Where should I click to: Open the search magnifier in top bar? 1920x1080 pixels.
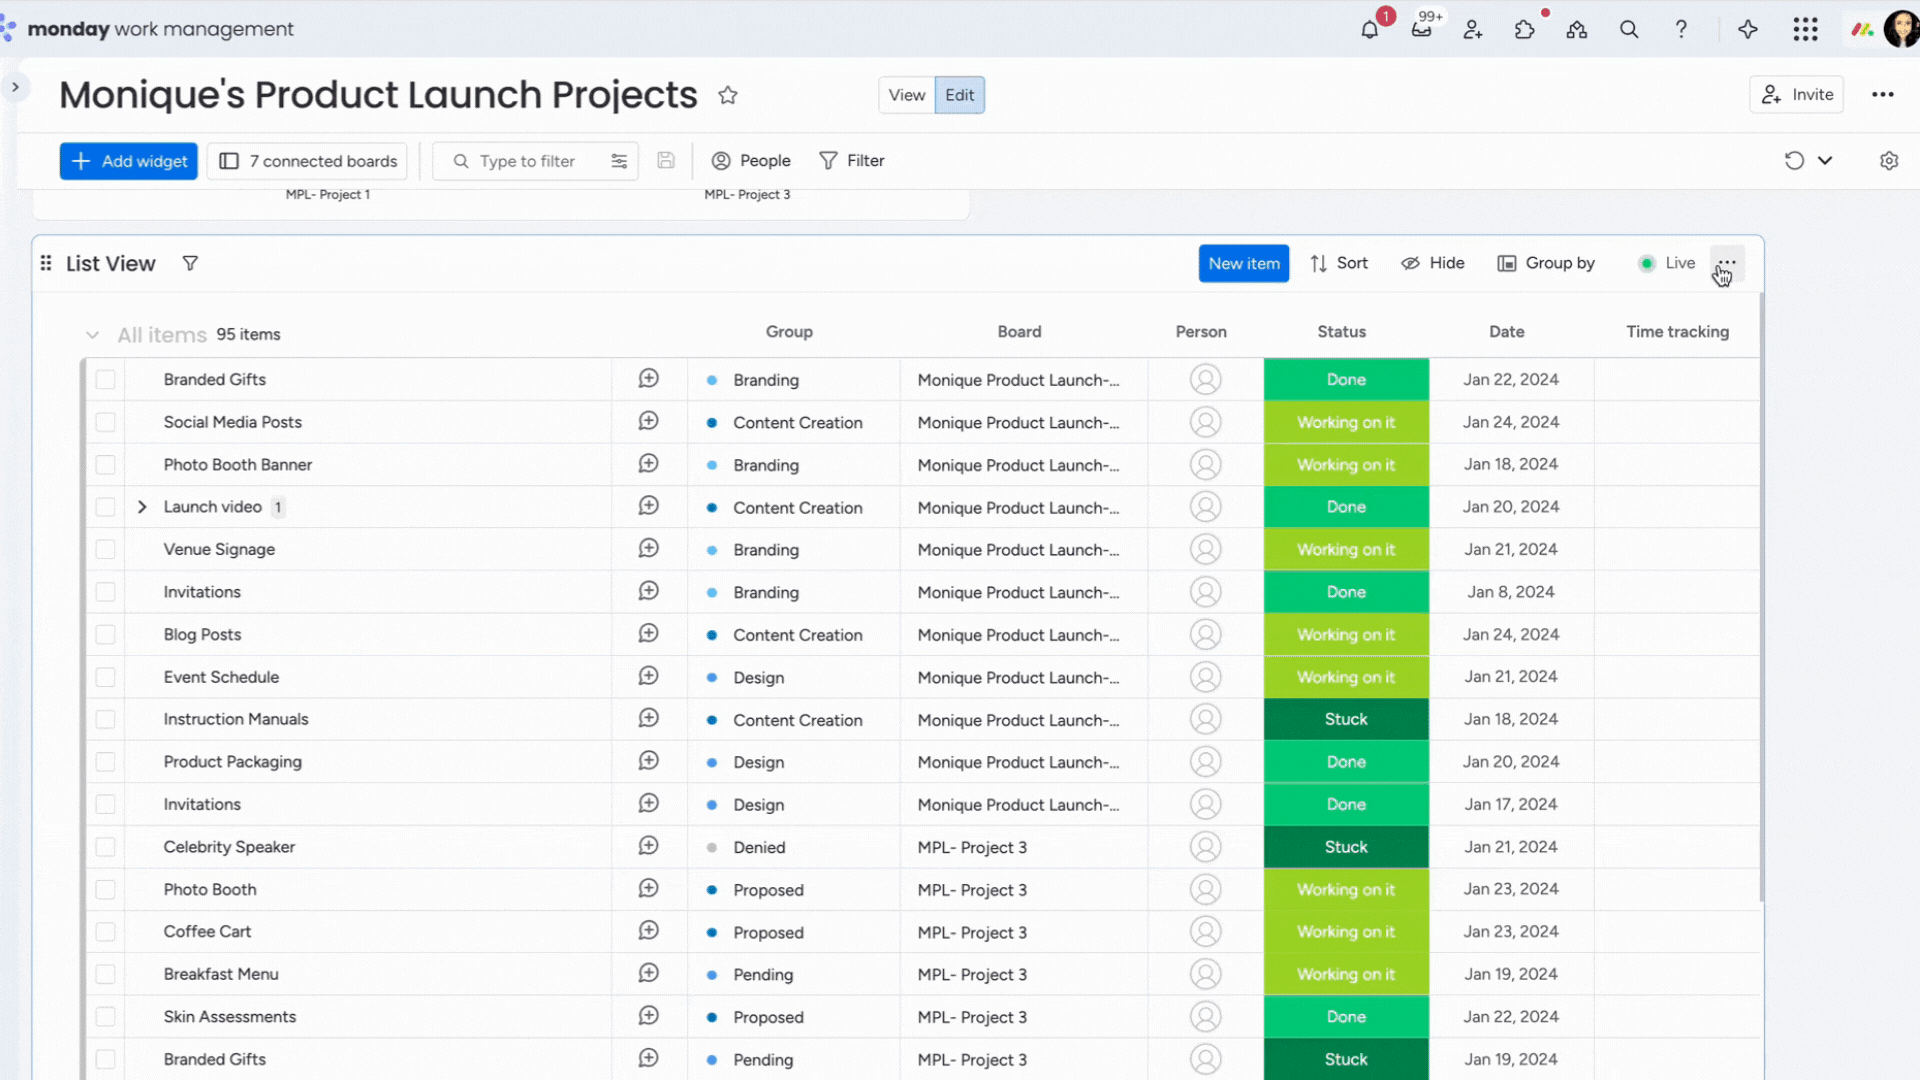point(1629,30)
